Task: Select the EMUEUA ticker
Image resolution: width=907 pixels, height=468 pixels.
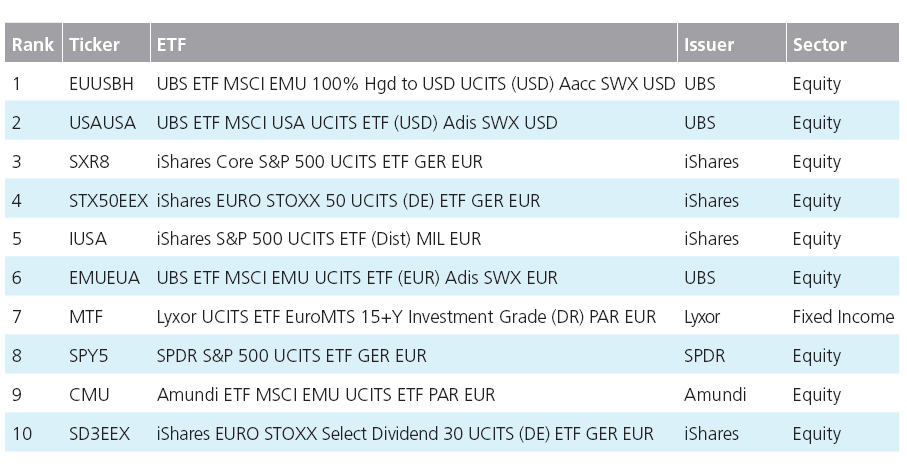Action: tap(105, 278)
